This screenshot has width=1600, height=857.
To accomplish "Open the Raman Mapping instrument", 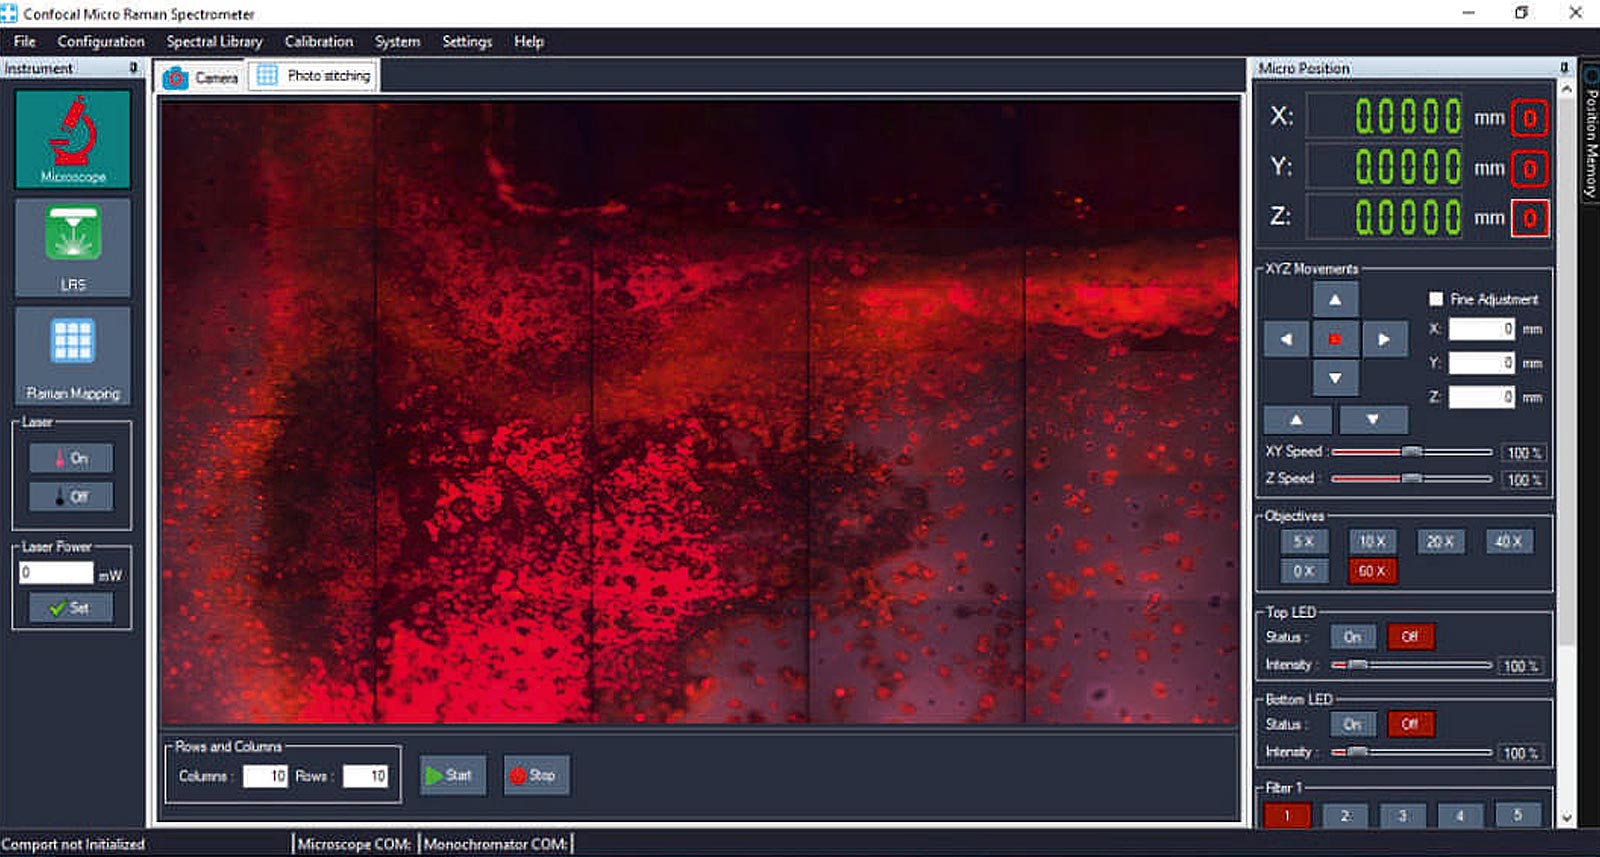I will click(x=72, y=354).
